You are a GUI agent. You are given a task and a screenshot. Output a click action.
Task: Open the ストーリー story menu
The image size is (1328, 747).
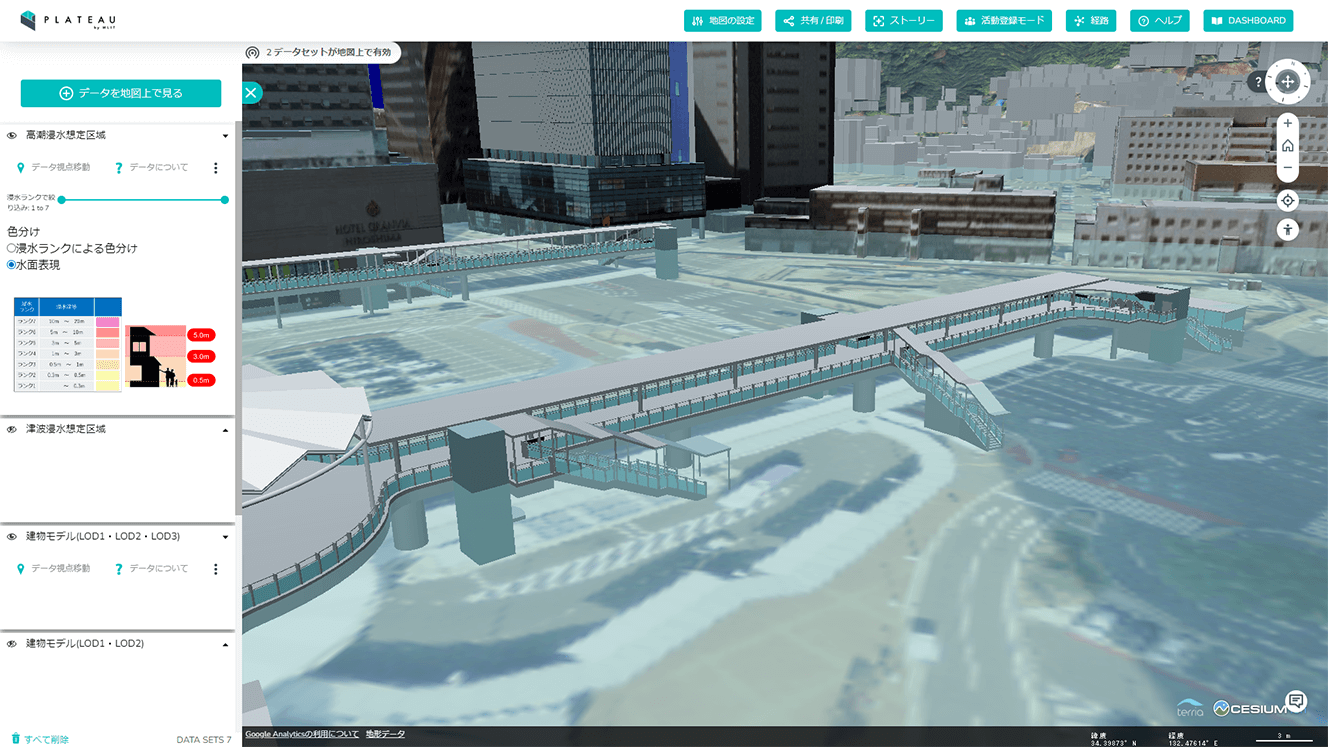tap(903, 21)
